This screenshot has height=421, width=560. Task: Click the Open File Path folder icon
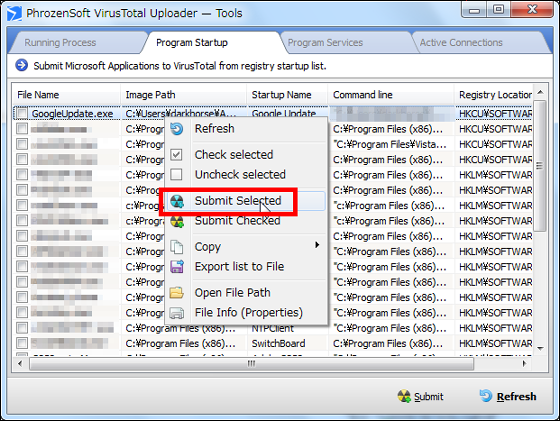(176, 293)
